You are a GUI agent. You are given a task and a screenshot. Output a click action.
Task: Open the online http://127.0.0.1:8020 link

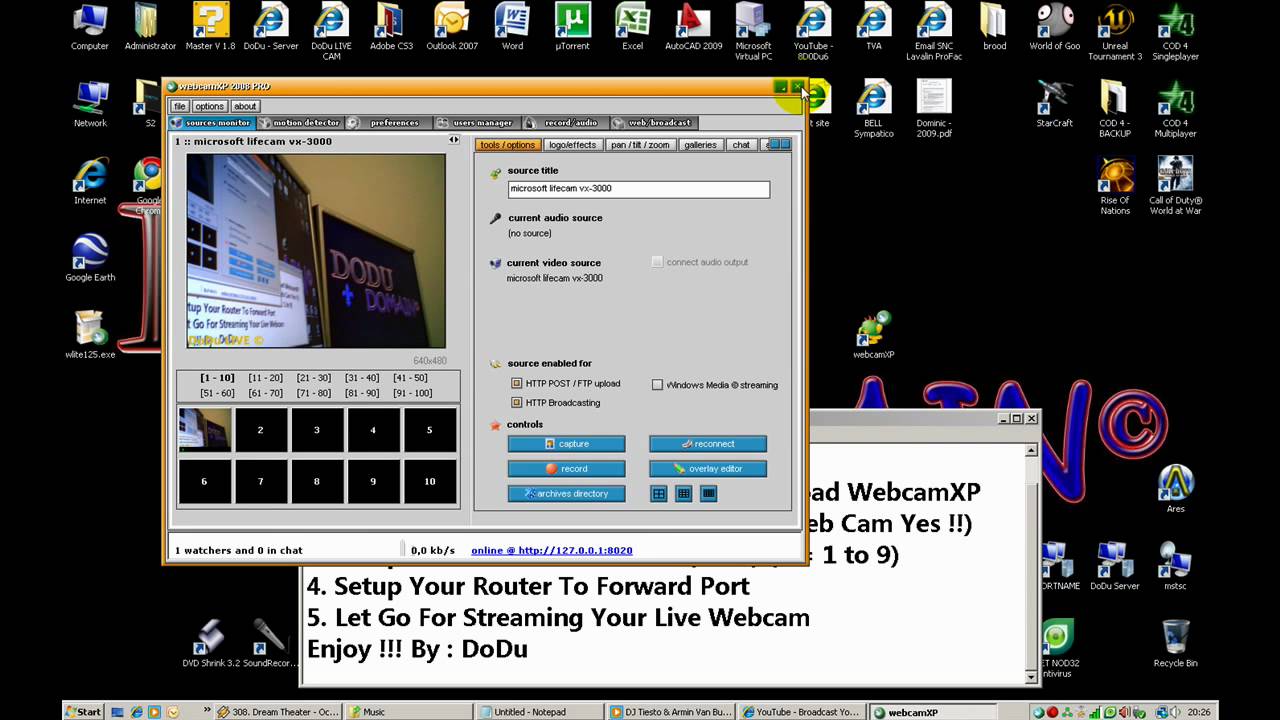point(552,551)
